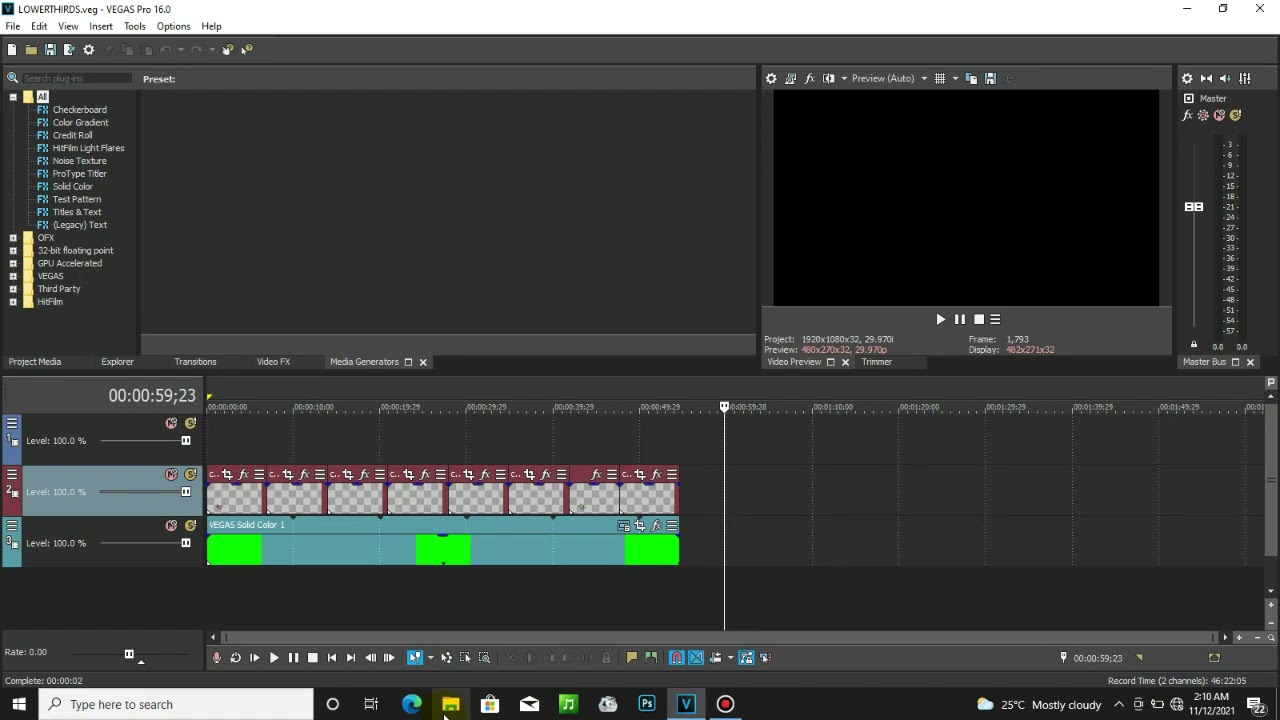Click the Insert Region icon
The image size is (1280, 720).
coord(651,657)
